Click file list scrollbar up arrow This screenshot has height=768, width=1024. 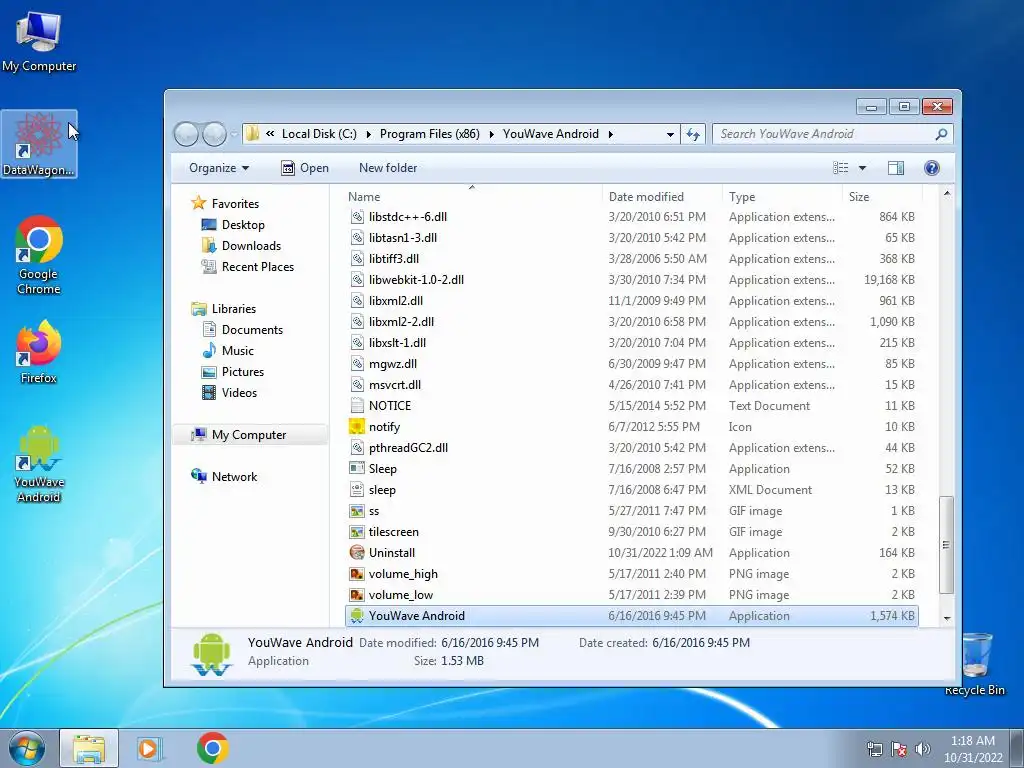[946, 194]
